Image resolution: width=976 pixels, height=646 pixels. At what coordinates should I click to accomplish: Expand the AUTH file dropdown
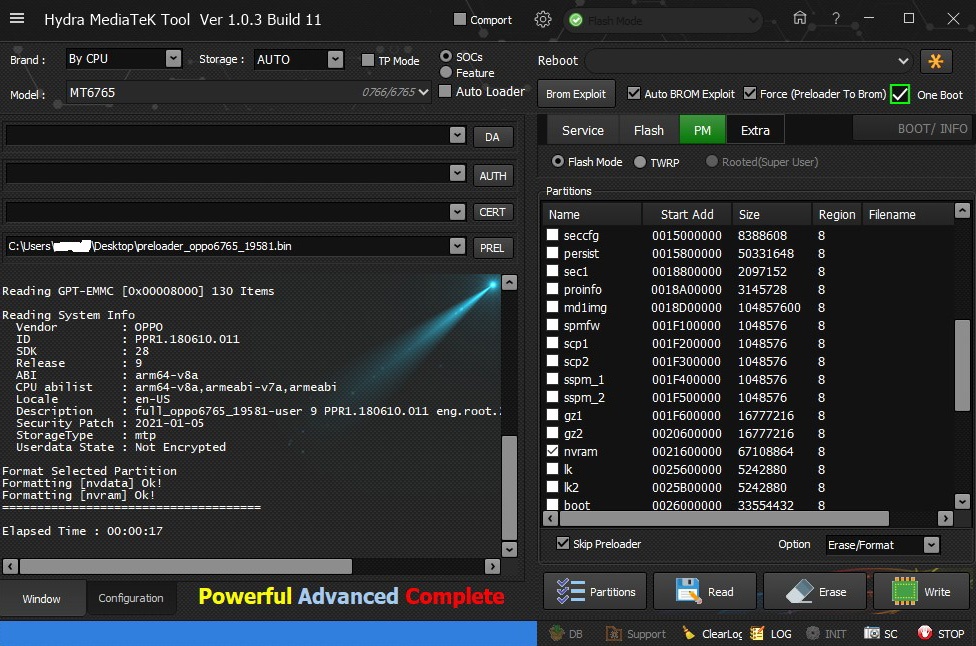click(x=458, y=173)
